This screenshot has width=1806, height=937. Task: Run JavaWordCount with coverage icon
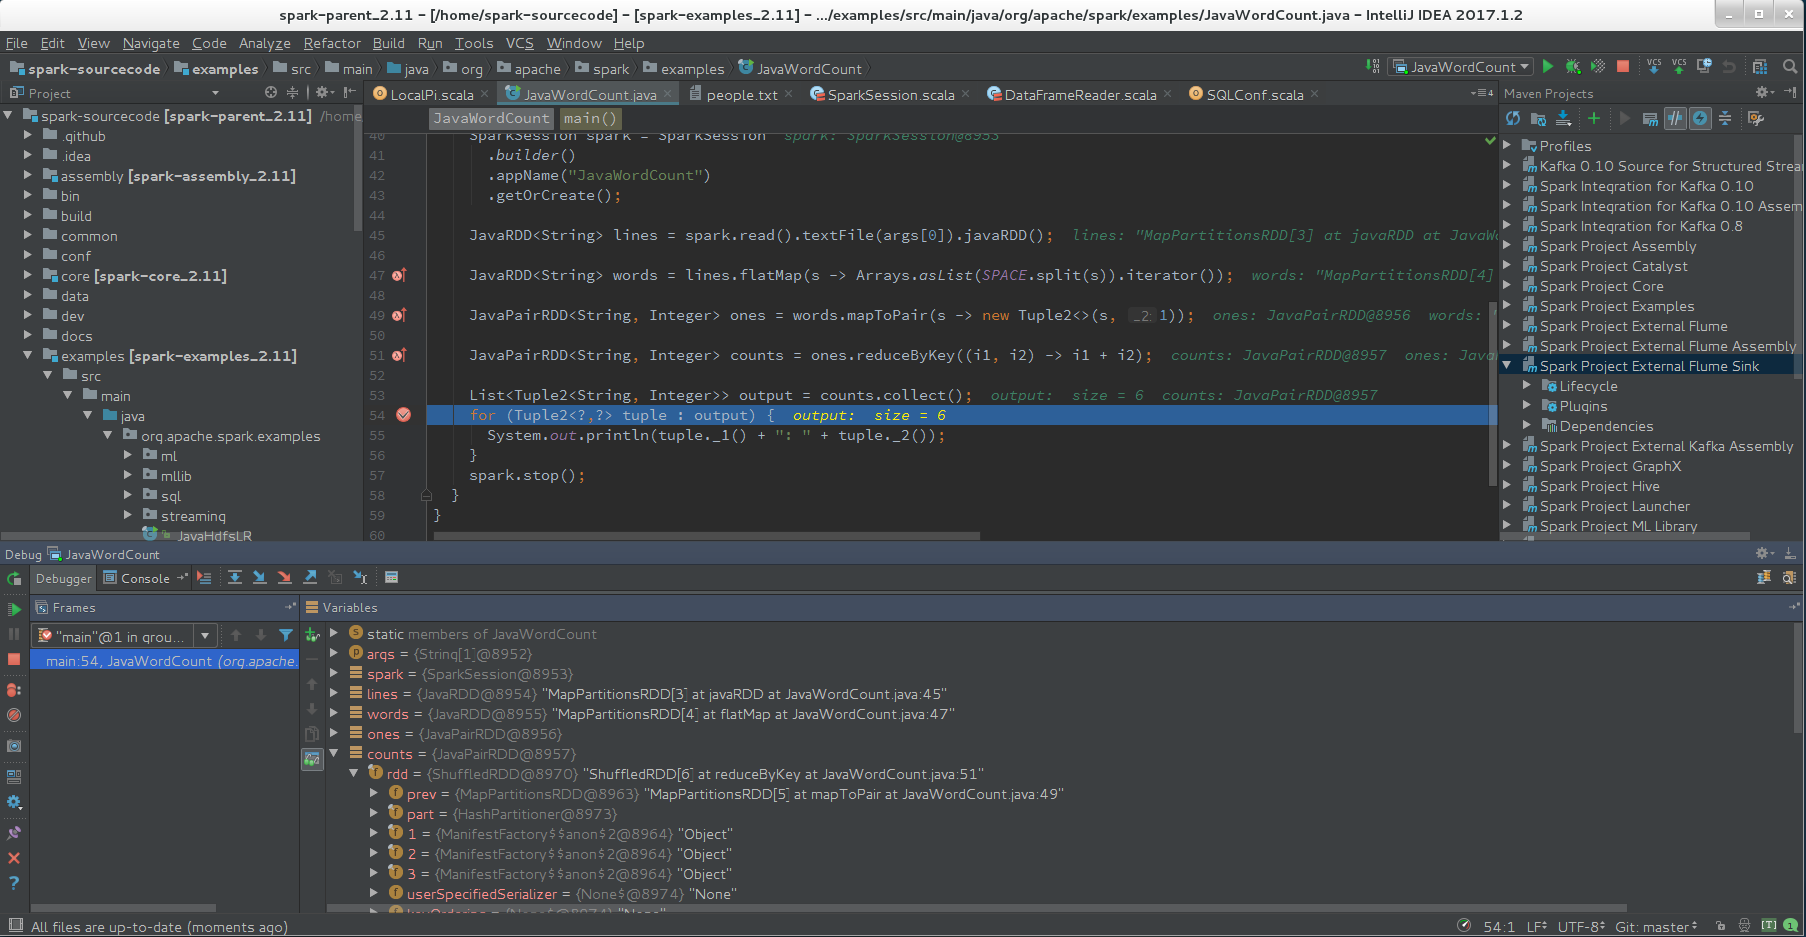click(1598, 67)
